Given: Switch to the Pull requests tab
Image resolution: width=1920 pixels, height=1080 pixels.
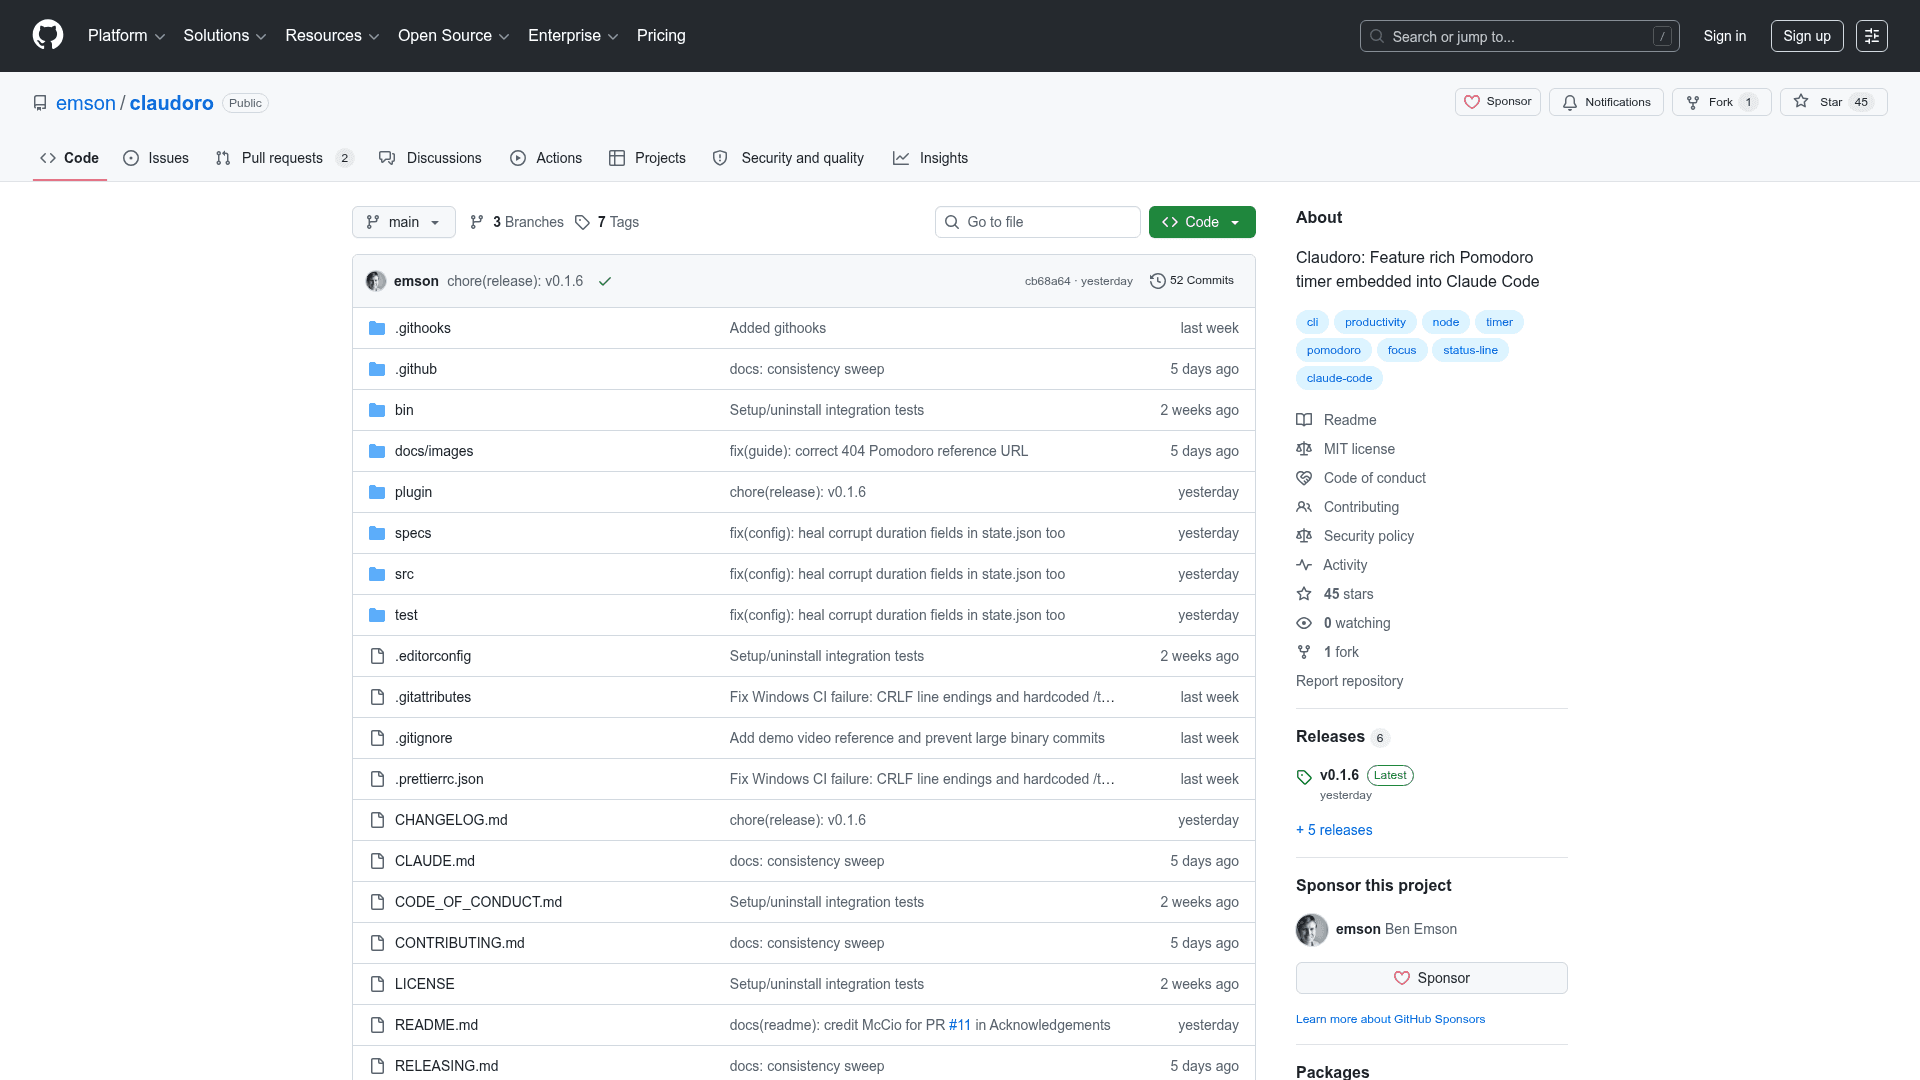Looking at the screenshot, I should pos(284,158).
